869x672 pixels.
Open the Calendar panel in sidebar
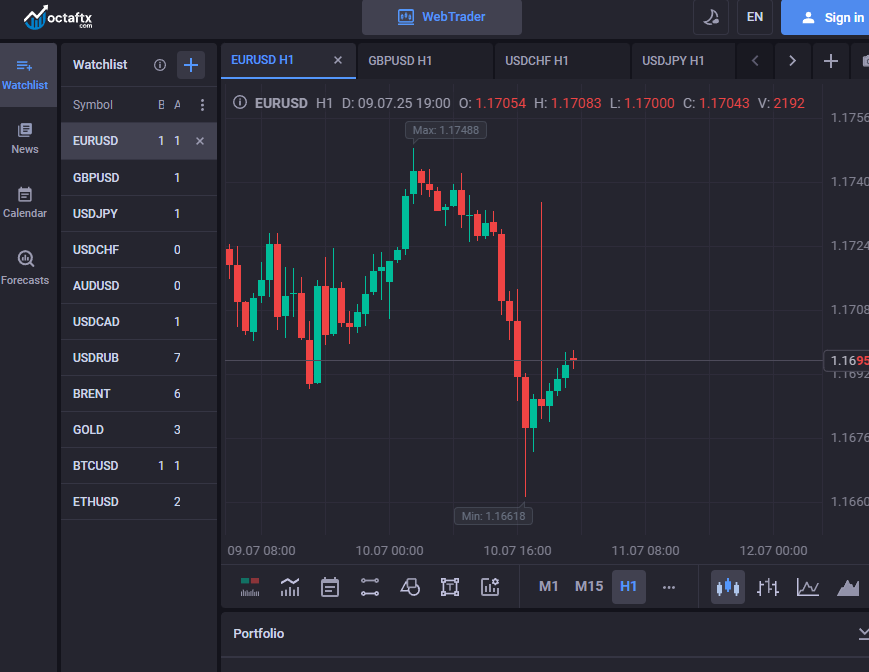pyautogui.click(x=25, y=202)
